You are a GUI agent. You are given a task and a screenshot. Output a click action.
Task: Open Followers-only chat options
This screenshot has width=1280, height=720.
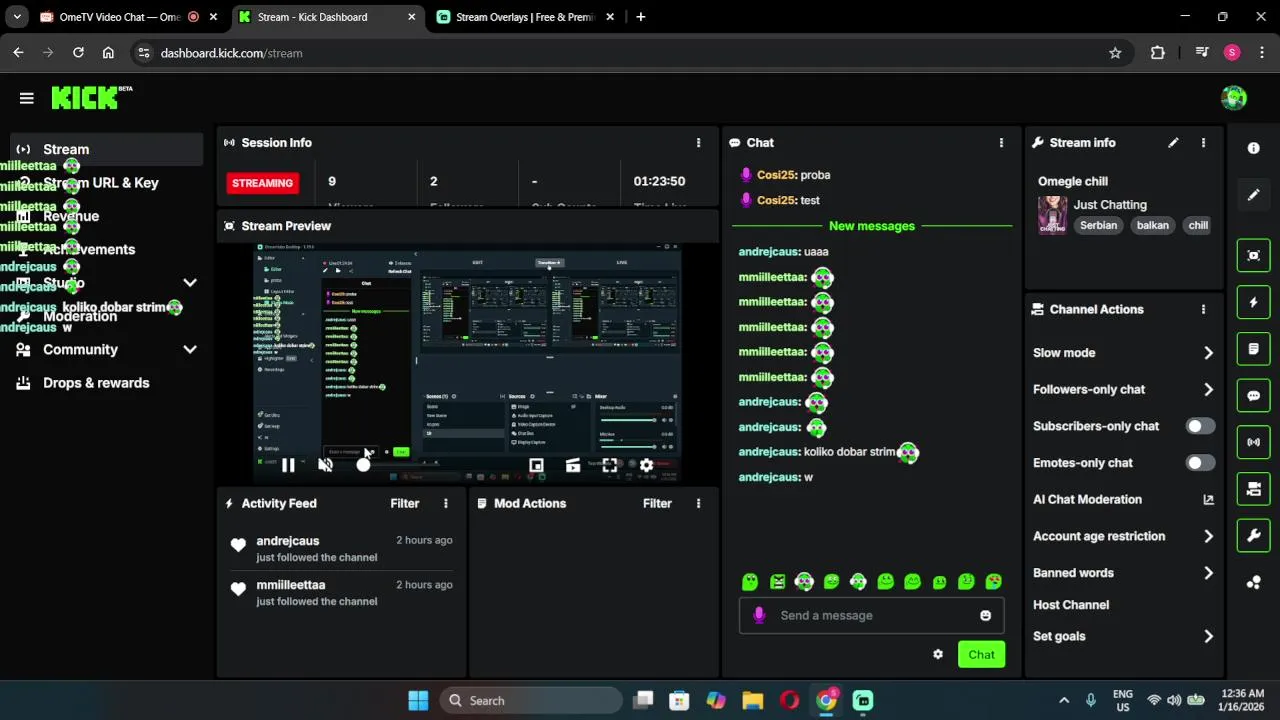(1122, 390)
